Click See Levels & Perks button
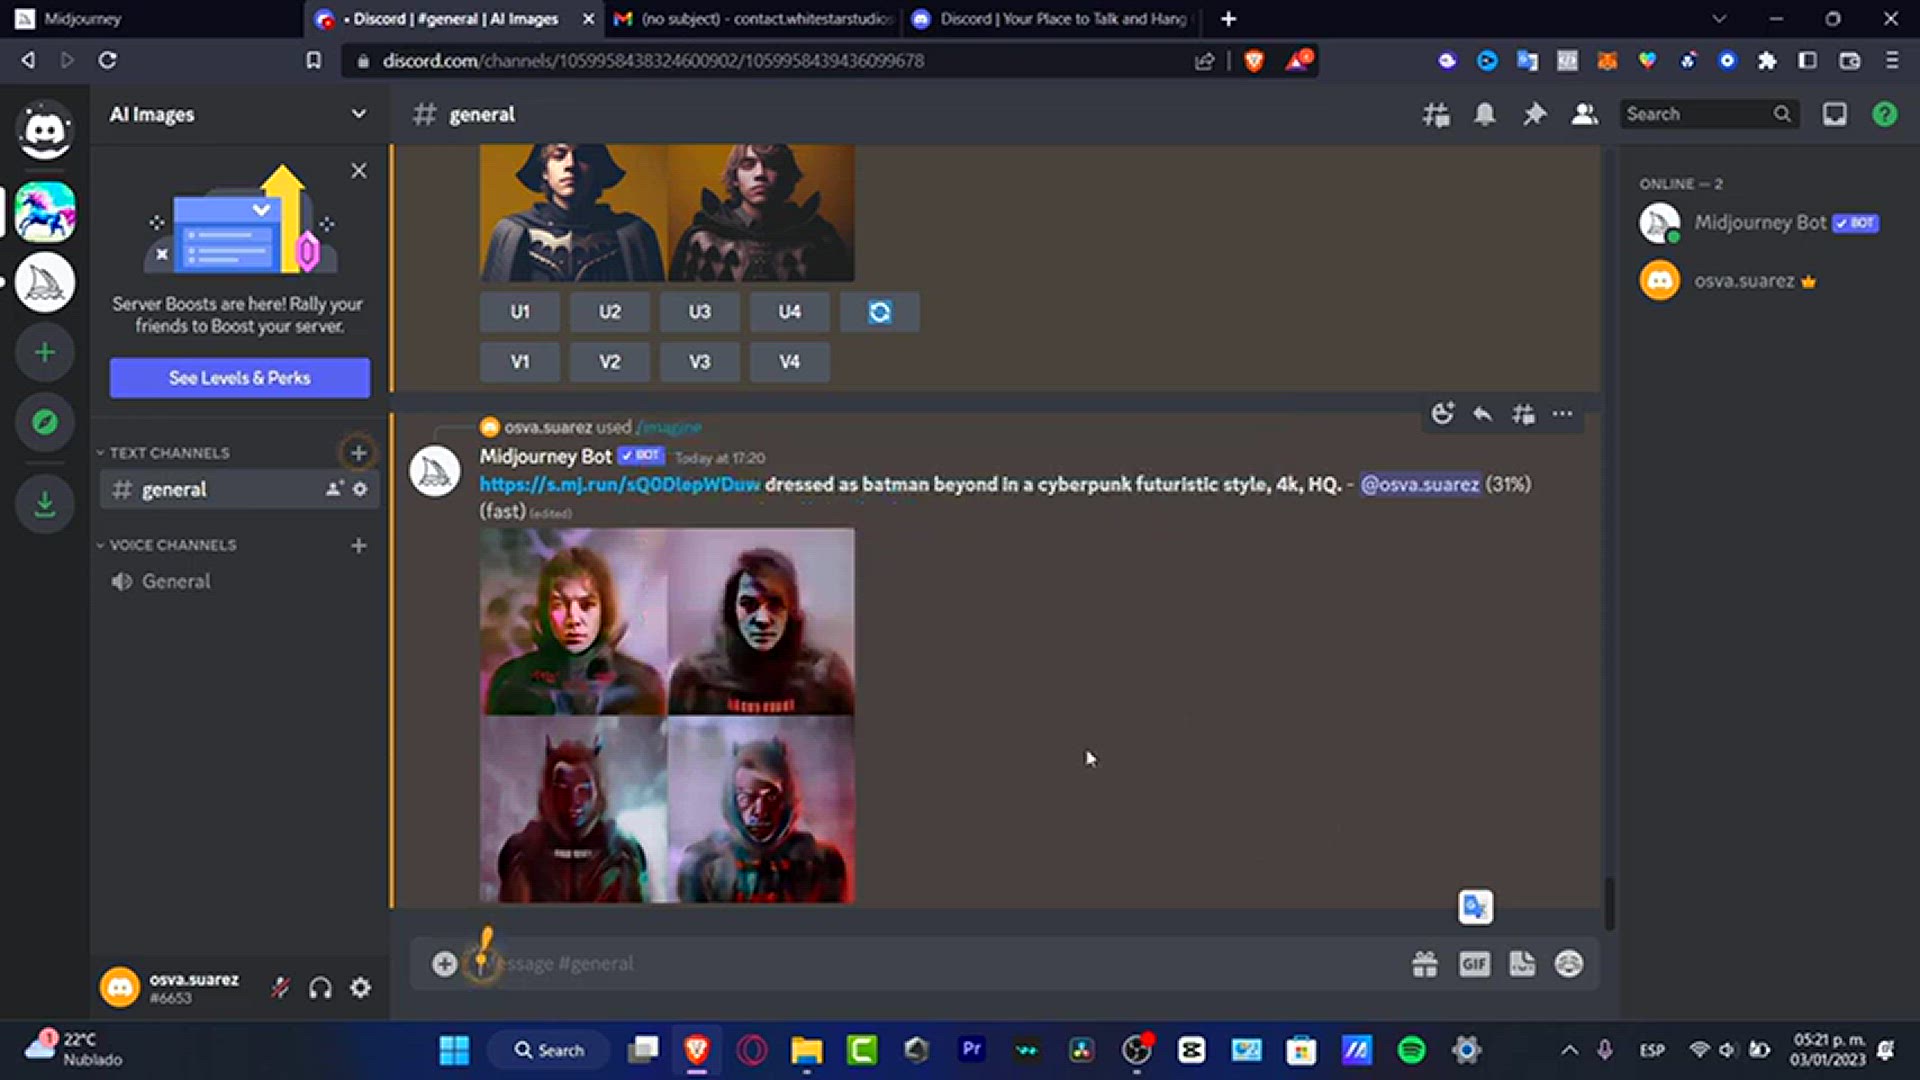1920x1080 pixels. coord(240,378)
